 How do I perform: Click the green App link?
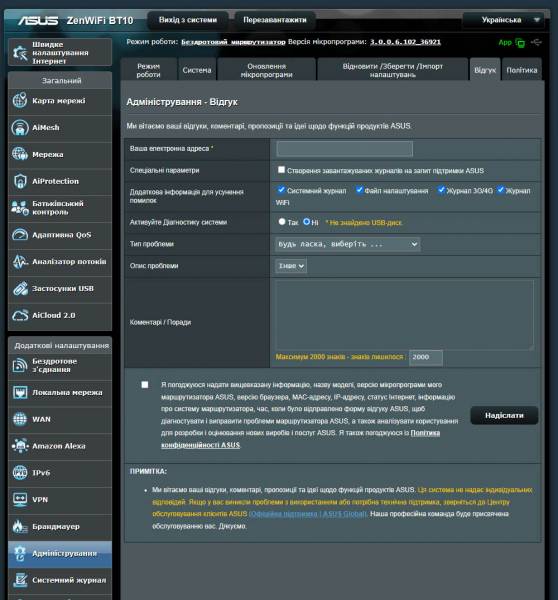pyautogui.click(x=505, y=42)
